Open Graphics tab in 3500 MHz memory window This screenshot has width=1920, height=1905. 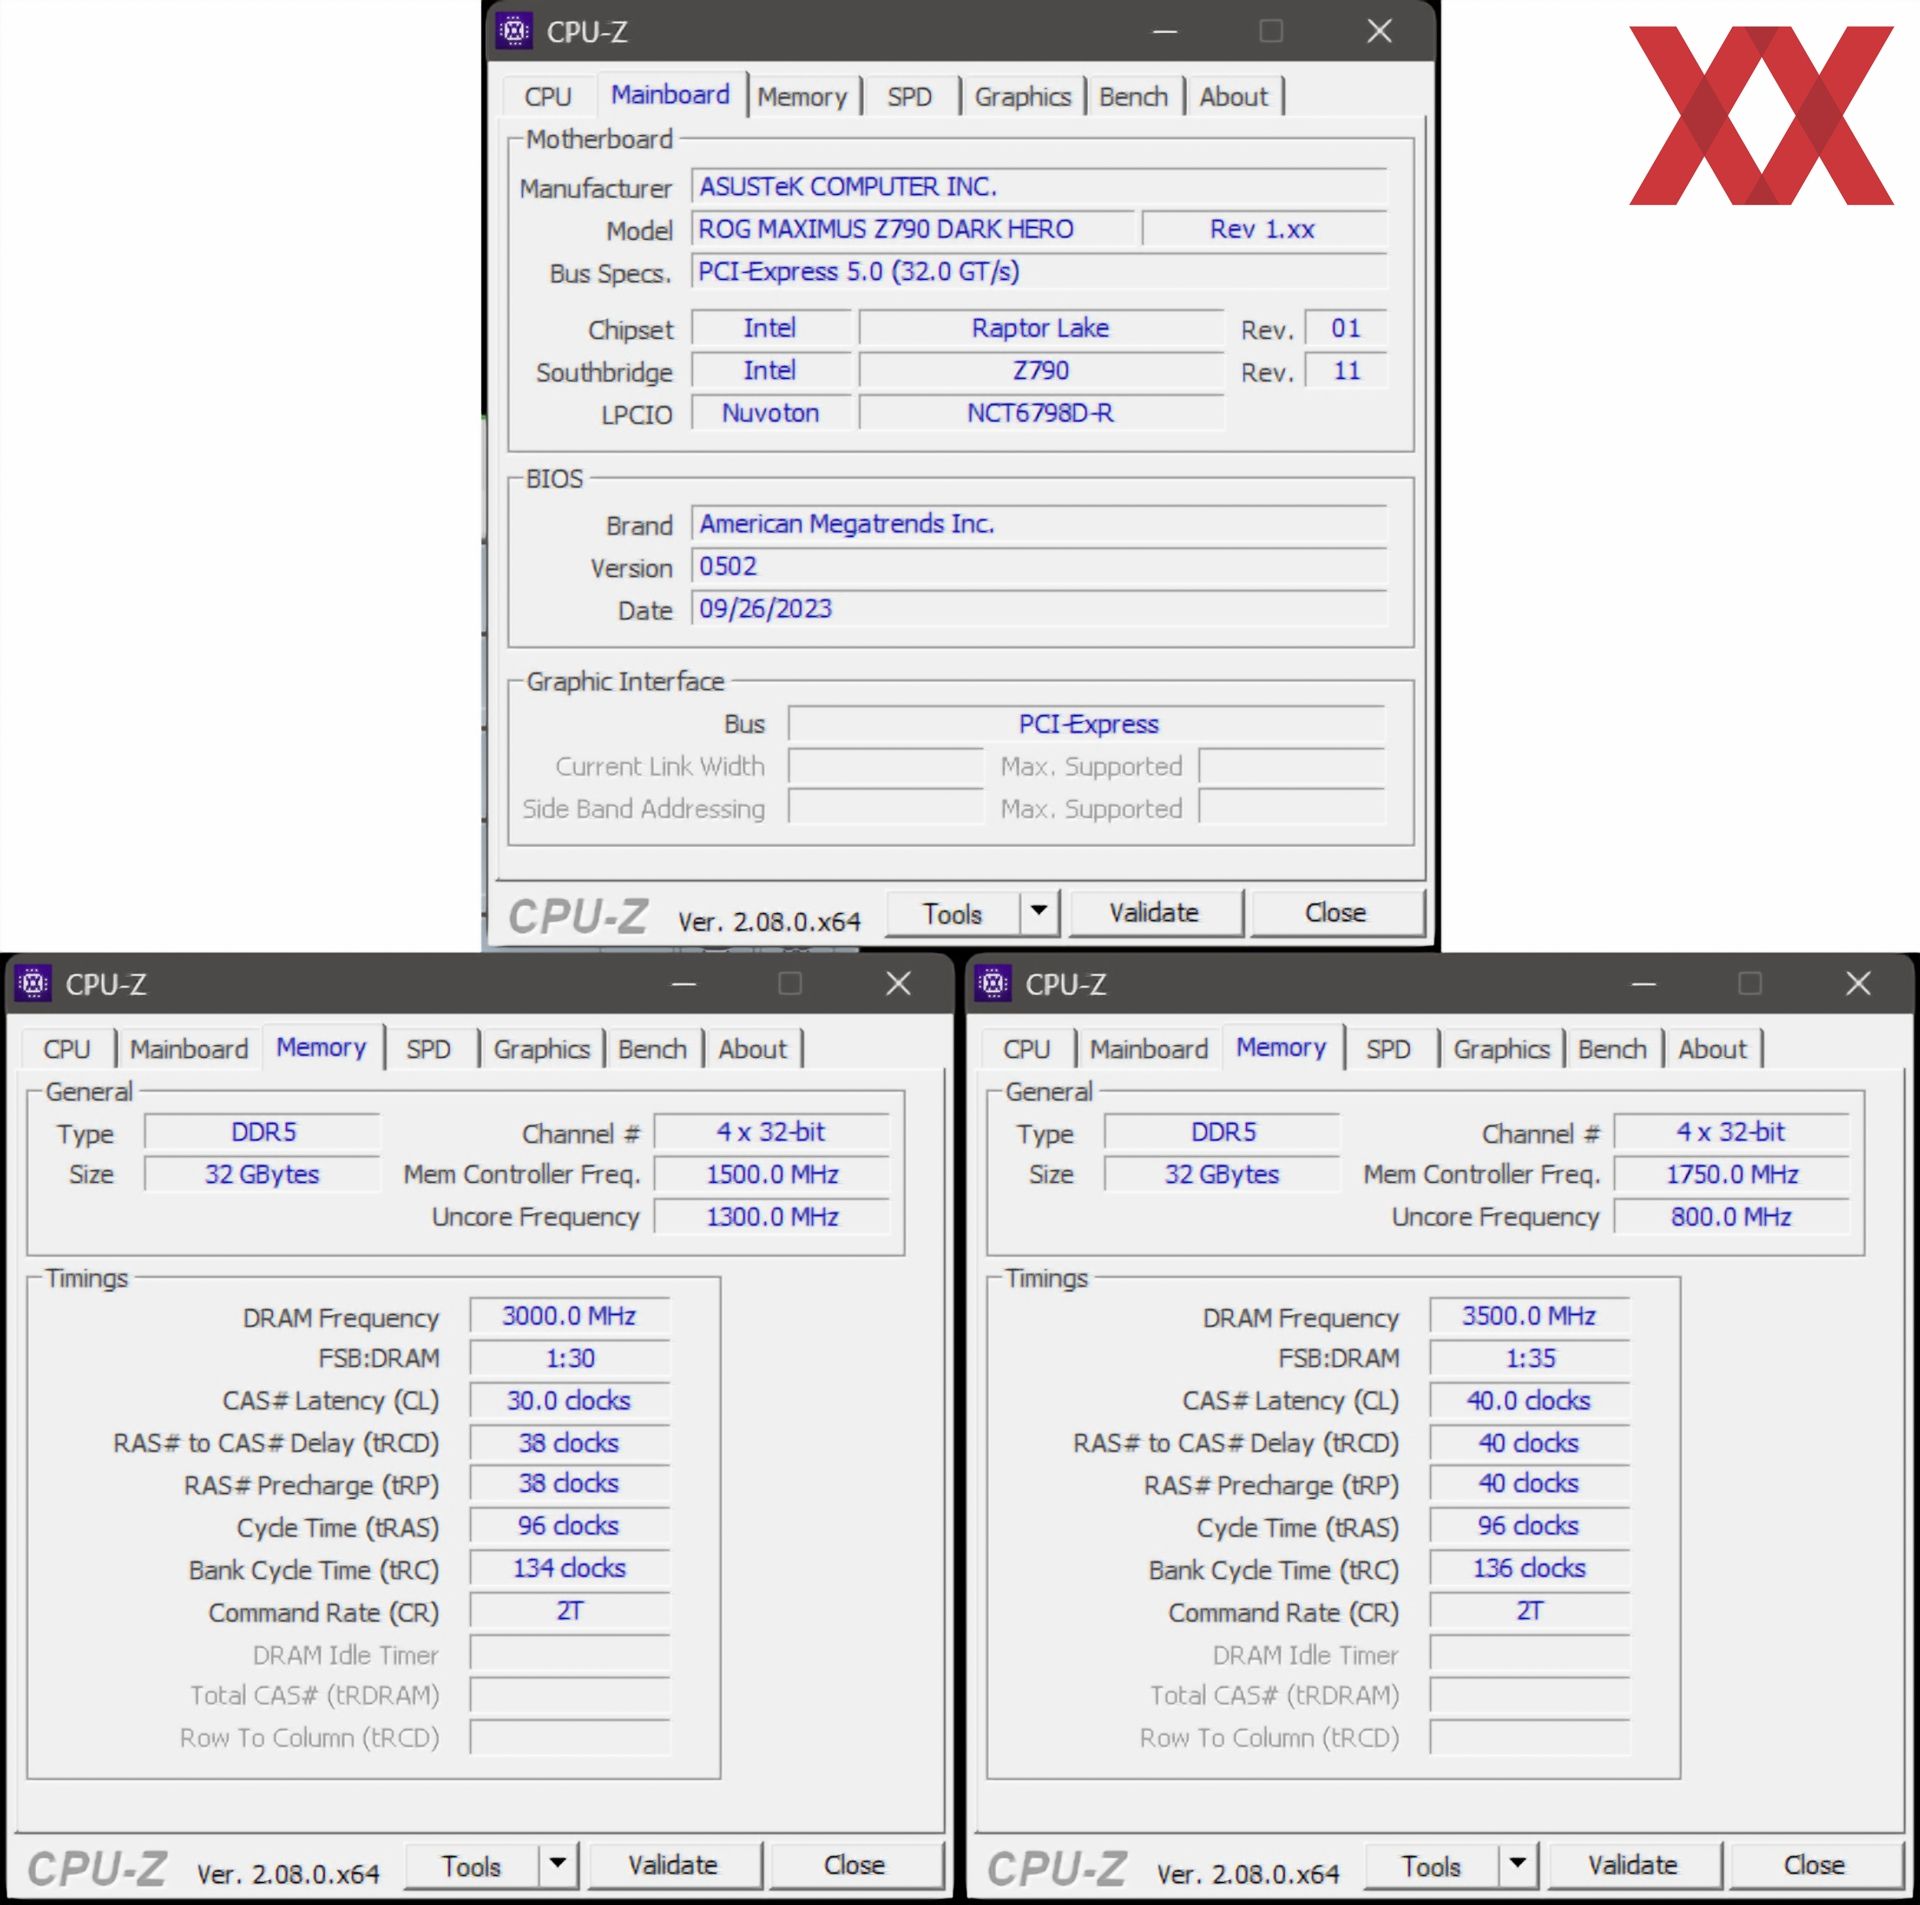1501,1049
